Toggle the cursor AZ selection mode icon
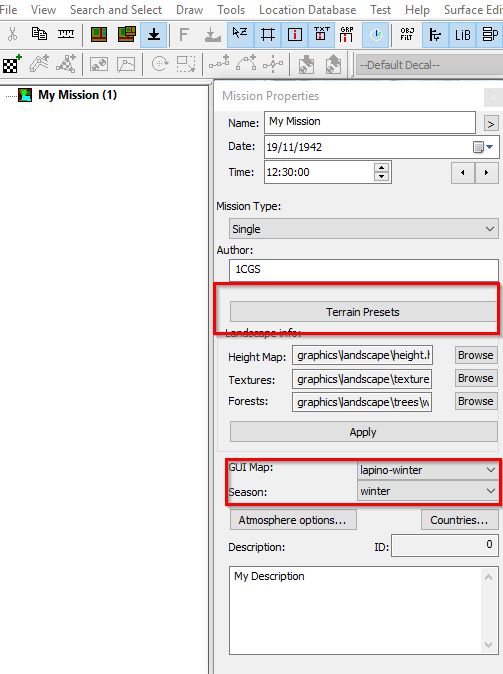 239,34
